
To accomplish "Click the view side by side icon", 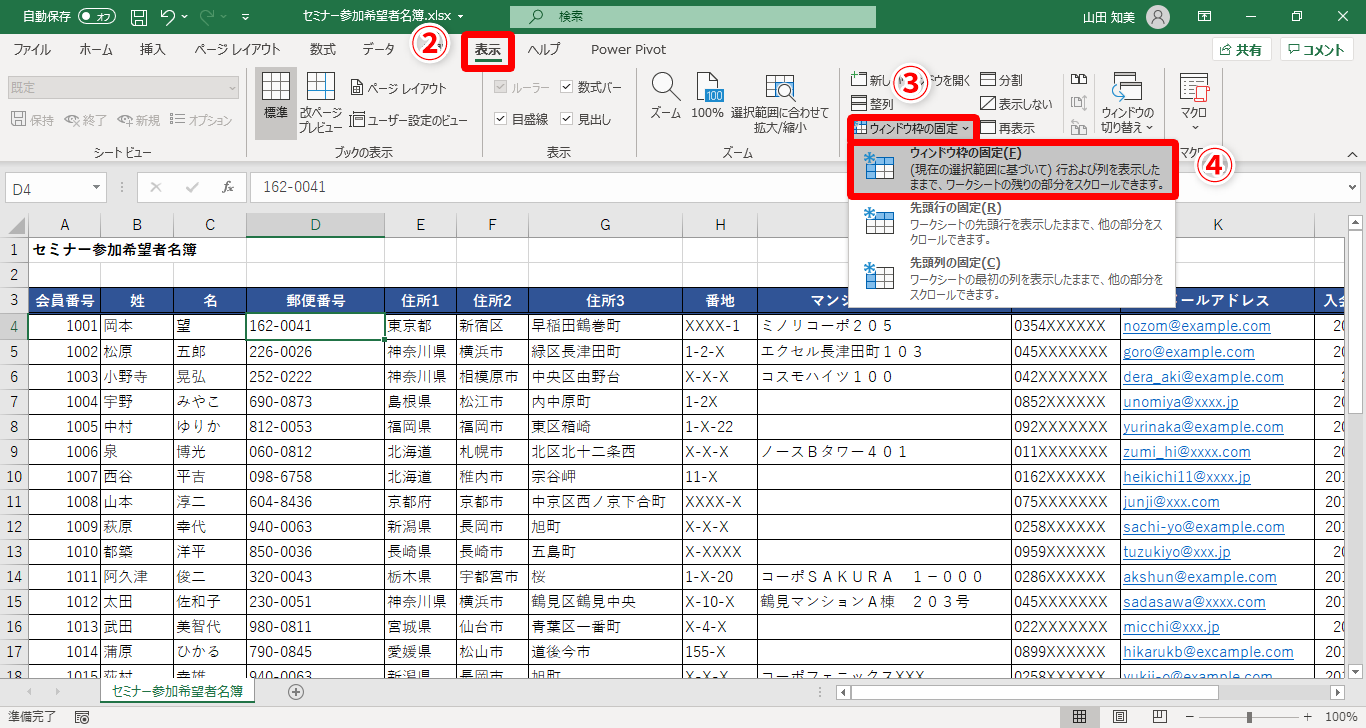I will (1079, 79).
